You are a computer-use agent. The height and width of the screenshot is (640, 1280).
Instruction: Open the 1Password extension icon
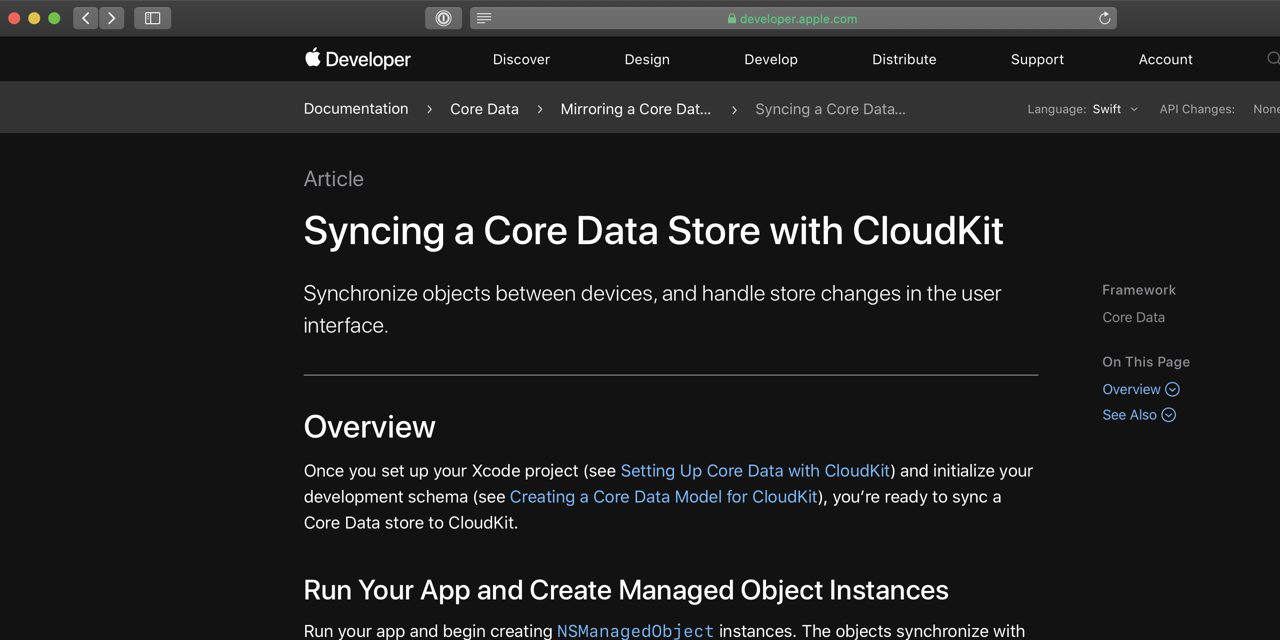pyautogui.click(x=443, y=18)
